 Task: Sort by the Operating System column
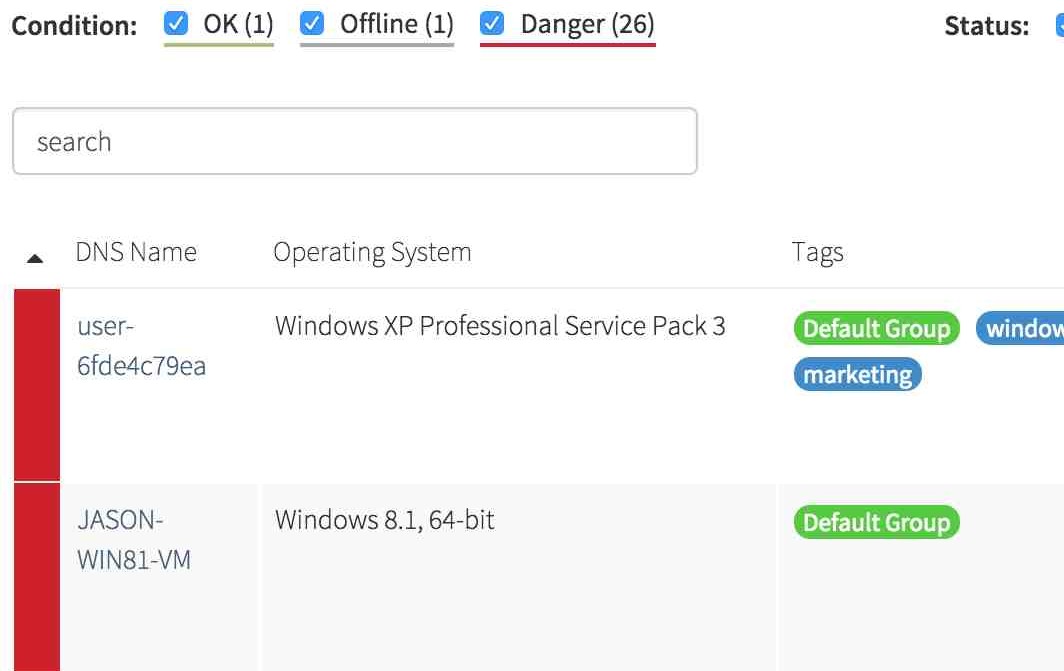coord(372,252)
